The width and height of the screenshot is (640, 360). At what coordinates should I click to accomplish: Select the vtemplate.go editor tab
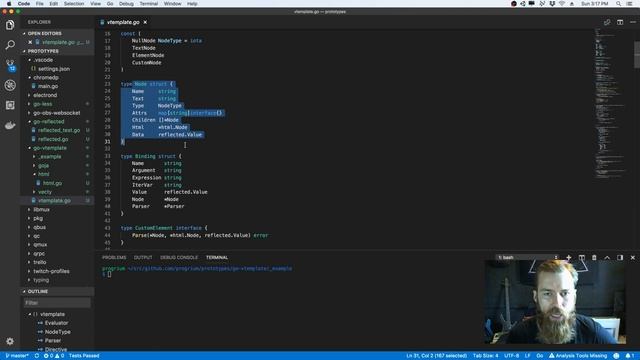coord(123,22)
